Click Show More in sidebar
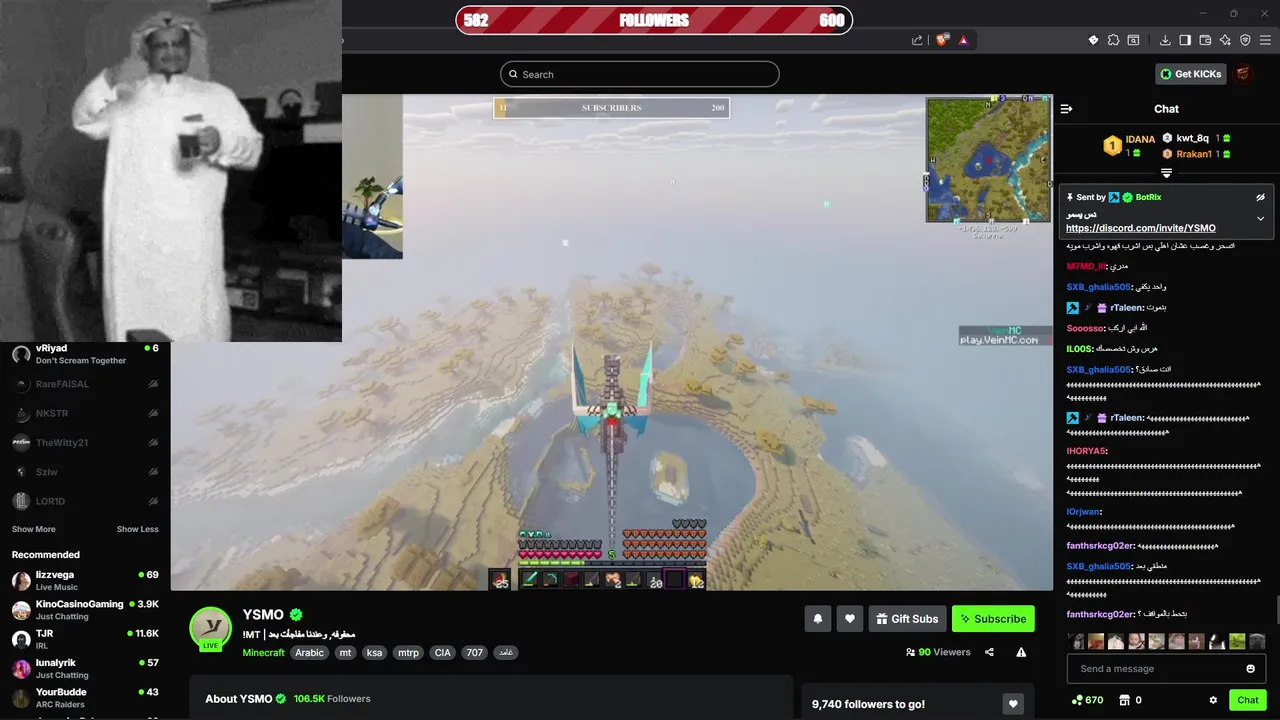1280x720 pixels. tap(33, 529)
